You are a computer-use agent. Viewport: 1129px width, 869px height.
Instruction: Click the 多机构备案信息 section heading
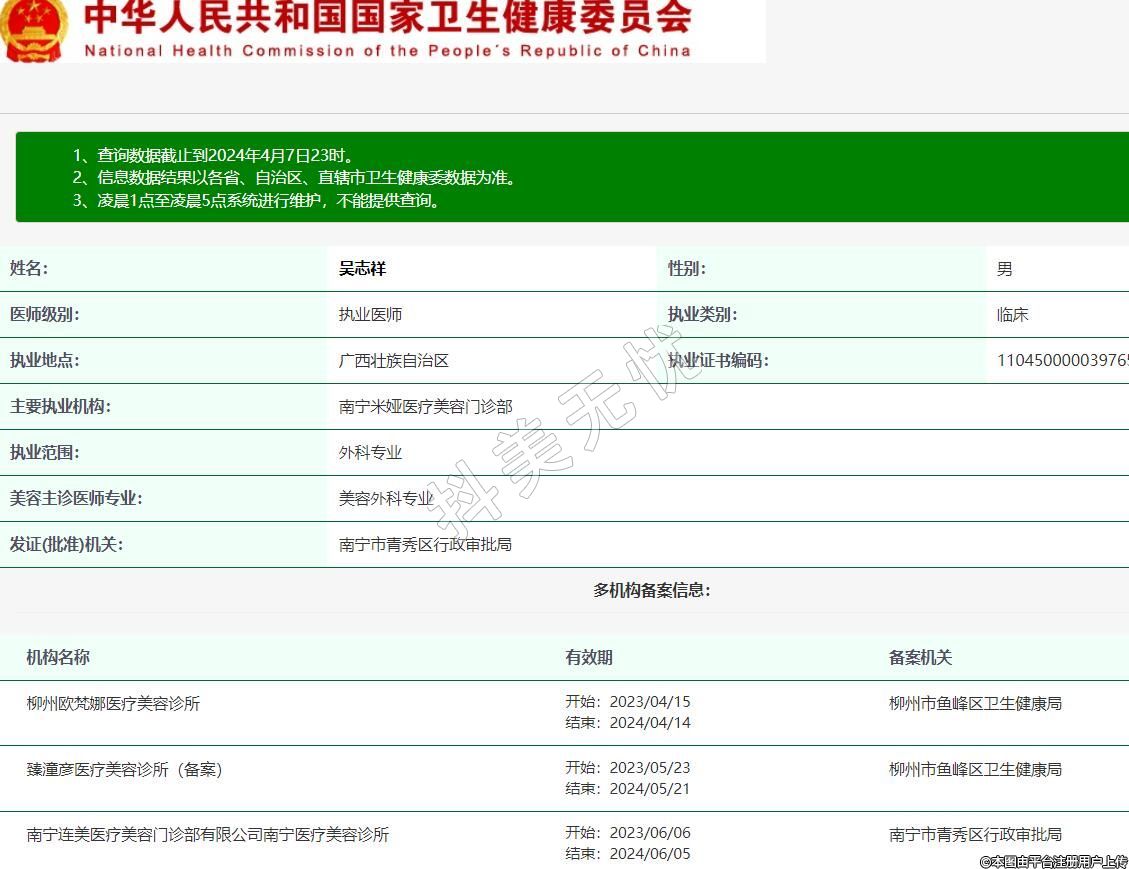click(x=651, y=590)
